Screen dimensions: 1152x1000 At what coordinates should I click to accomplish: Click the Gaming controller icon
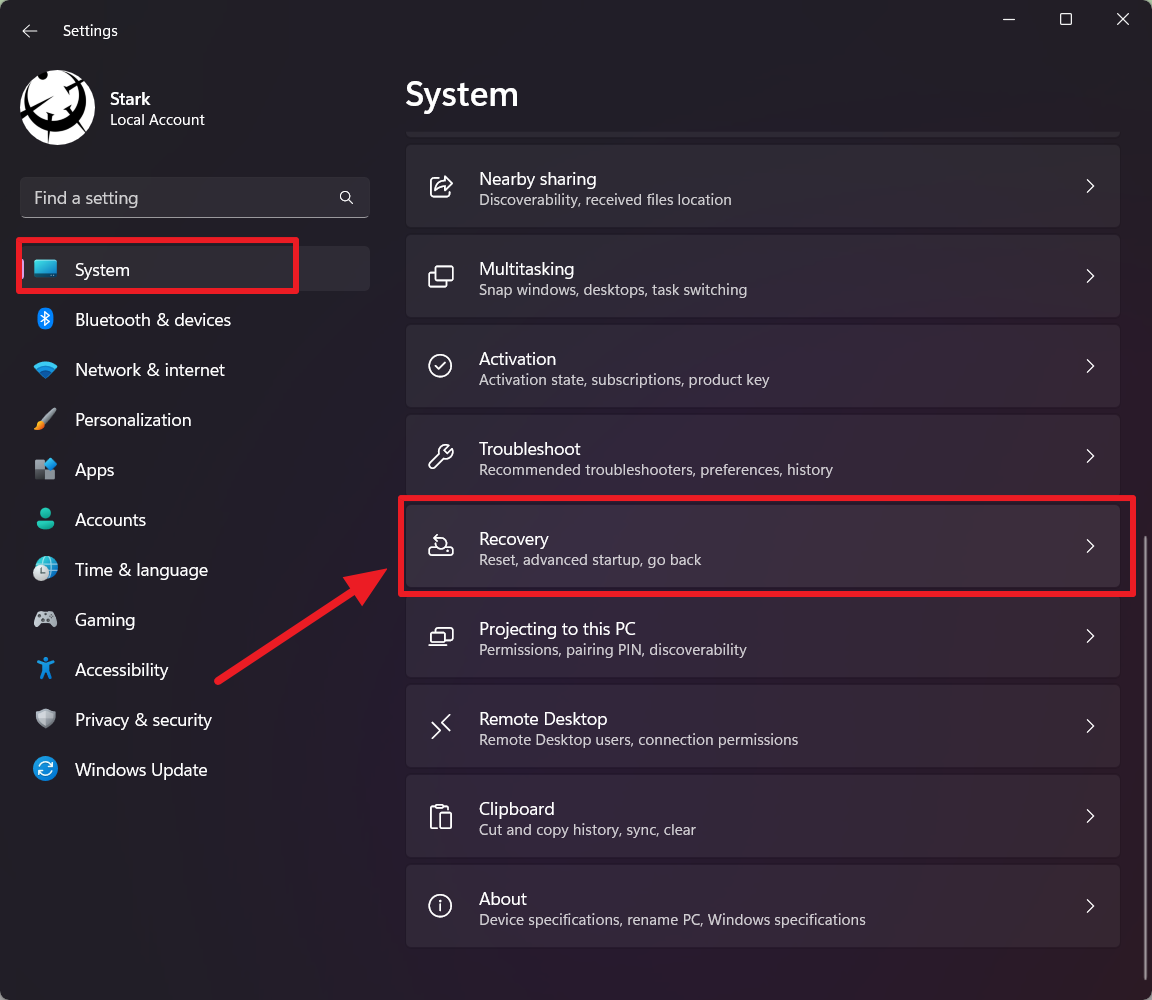46,619
